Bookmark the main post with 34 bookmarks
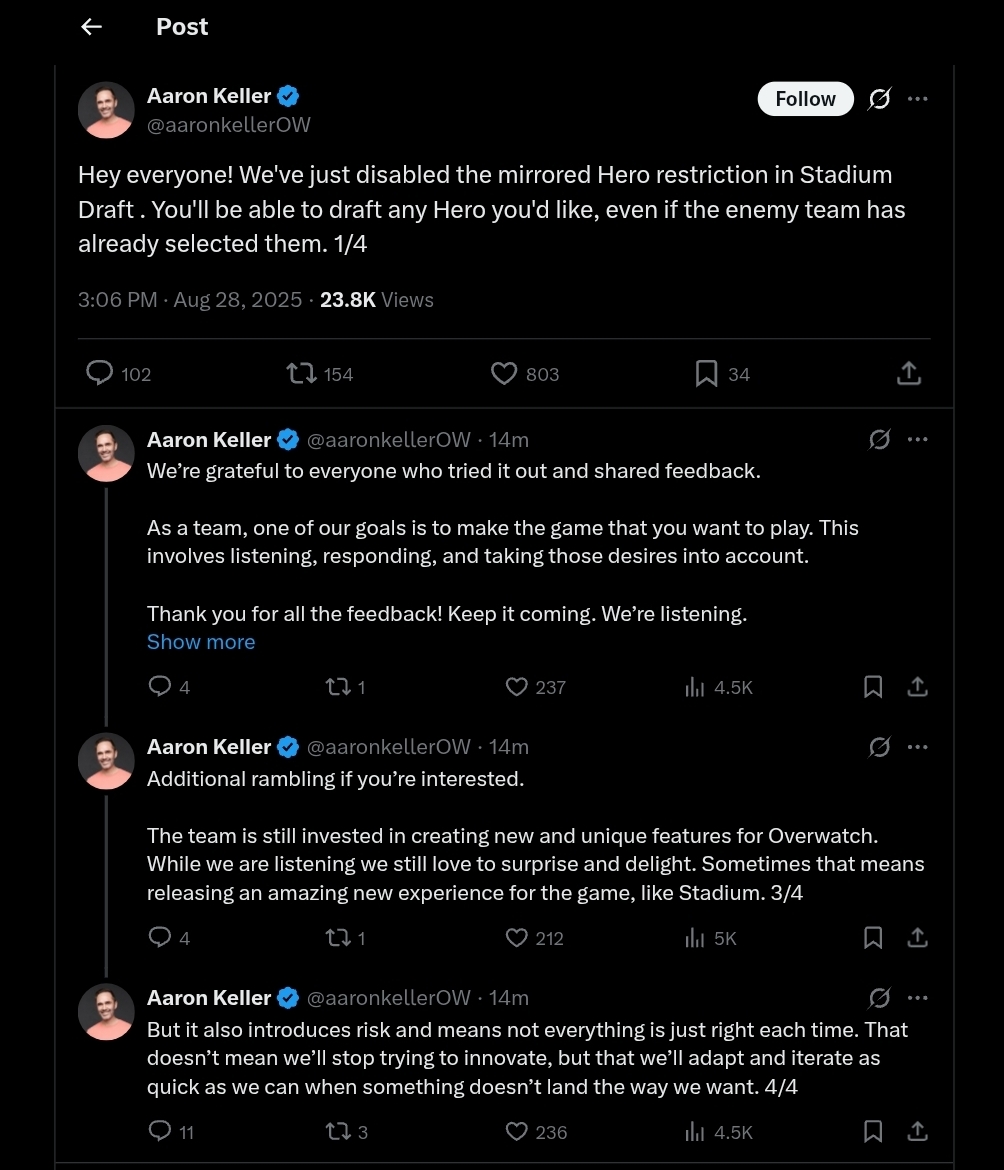Screen dimensions: 1004x1170 pyautogui.click(x=706, y=374)
